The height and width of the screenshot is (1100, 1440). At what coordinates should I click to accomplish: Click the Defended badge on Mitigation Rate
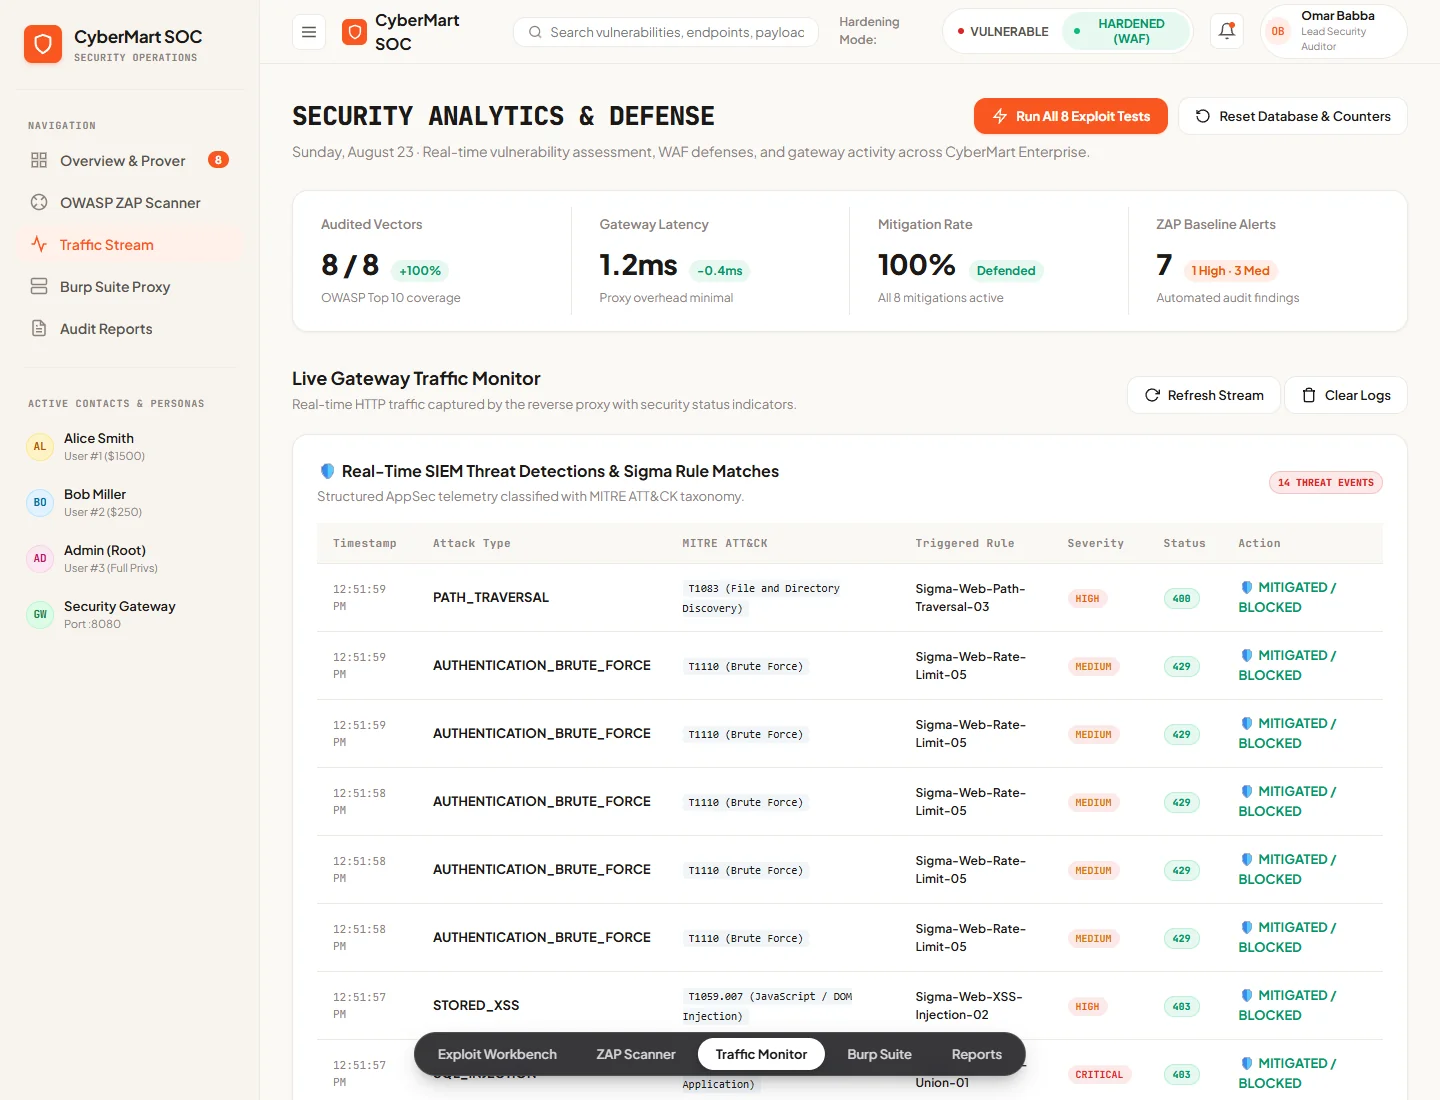pos(1006,270)
